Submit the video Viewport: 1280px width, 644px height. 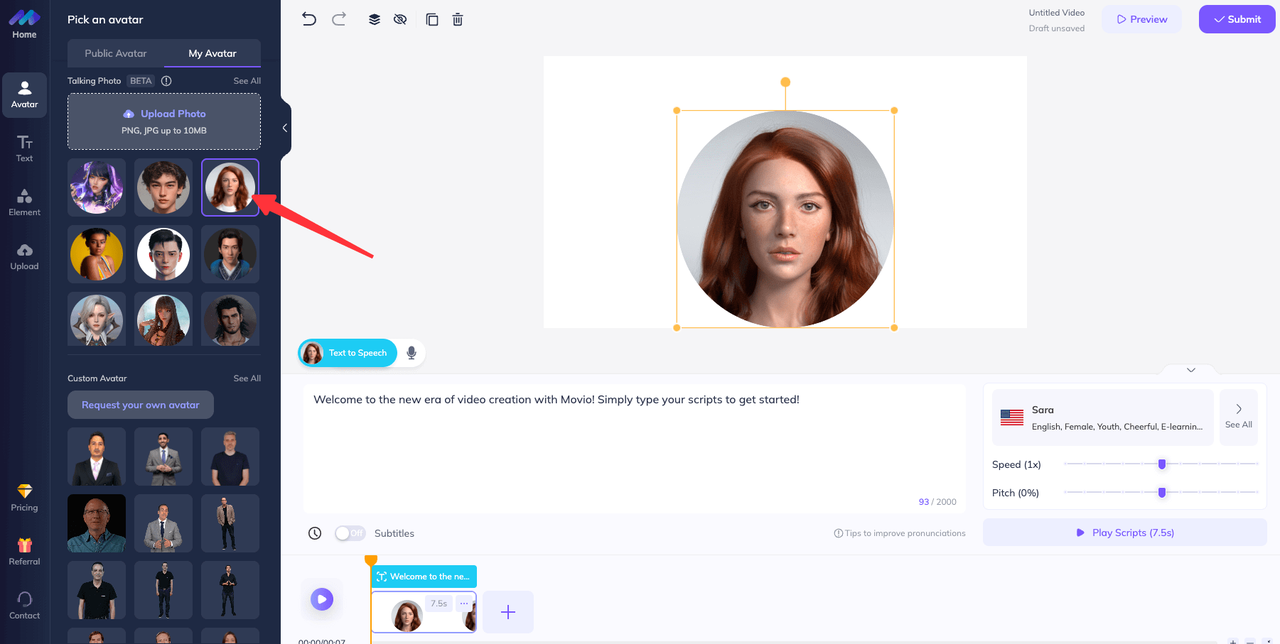click(1237, 19)
